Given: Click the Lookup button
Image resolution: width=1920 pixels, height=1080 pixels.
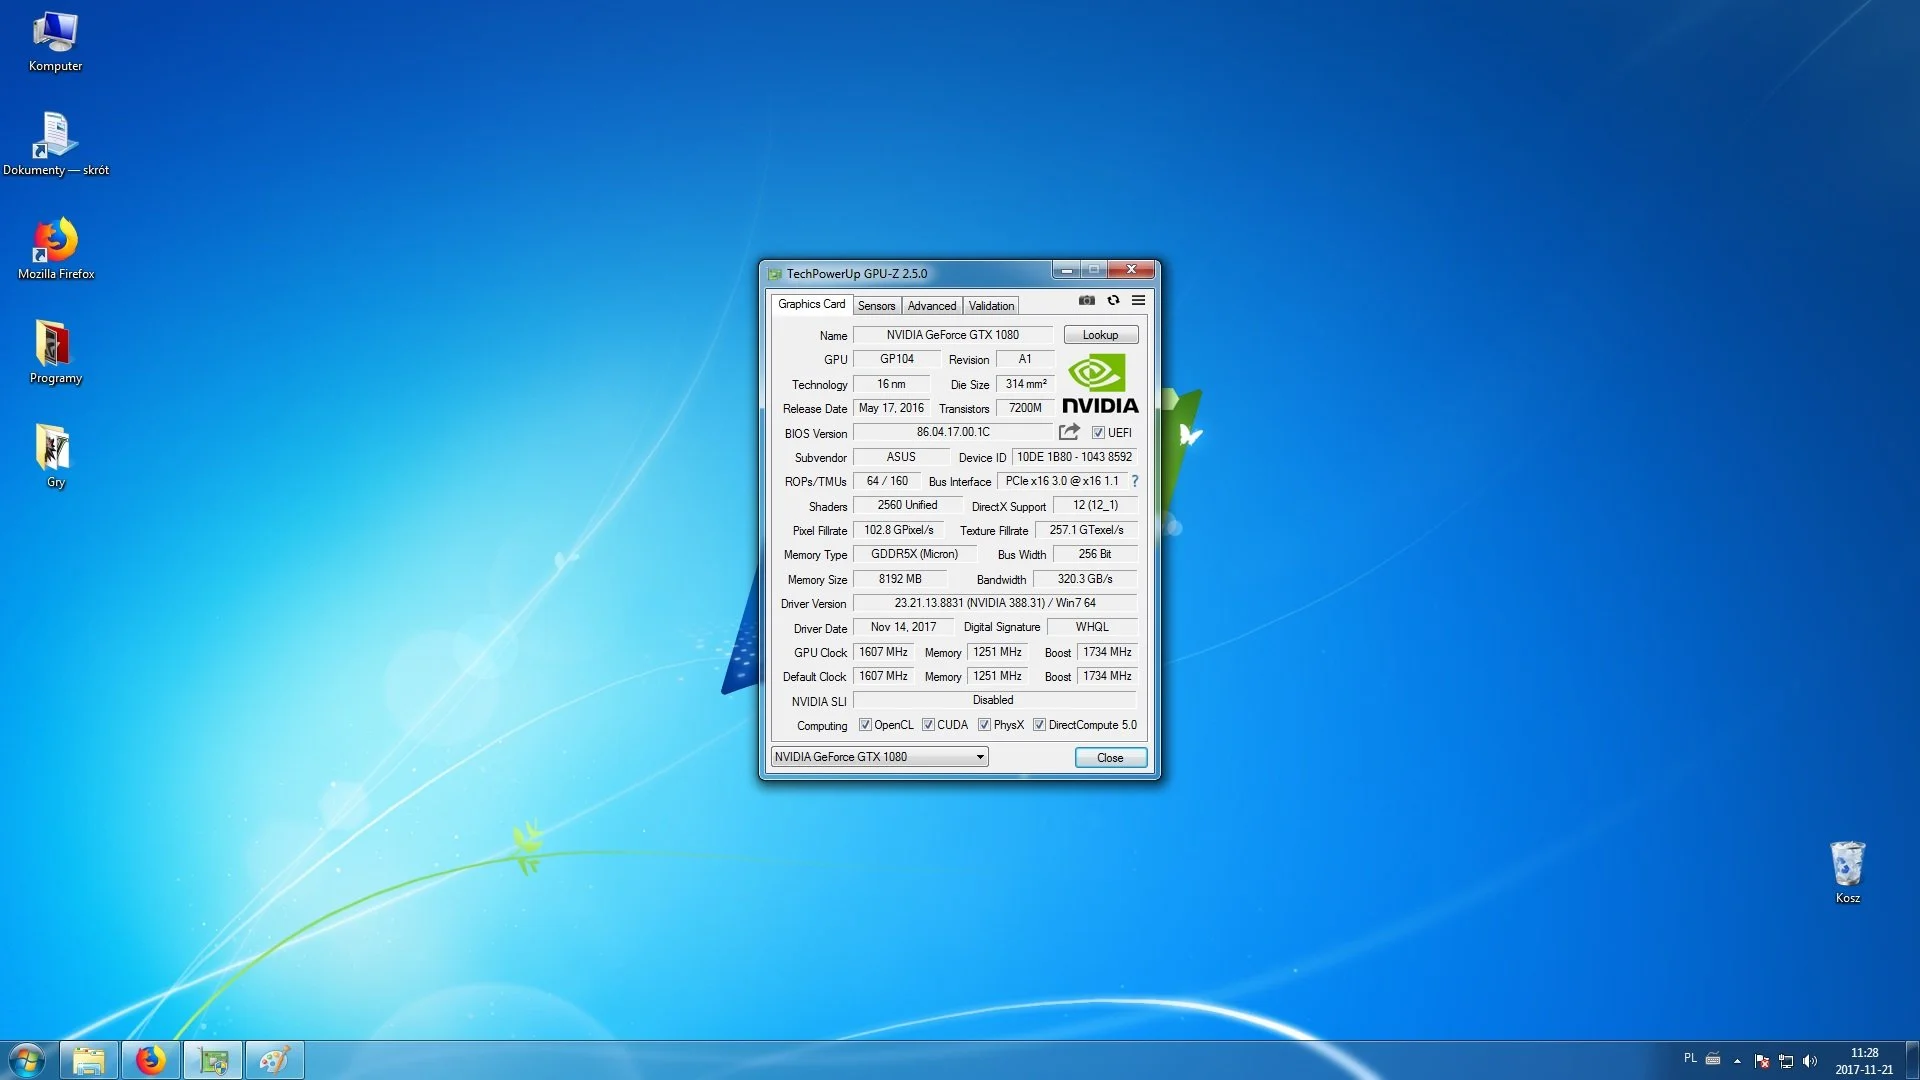Looking at the screenshot, I should 1100,335.
